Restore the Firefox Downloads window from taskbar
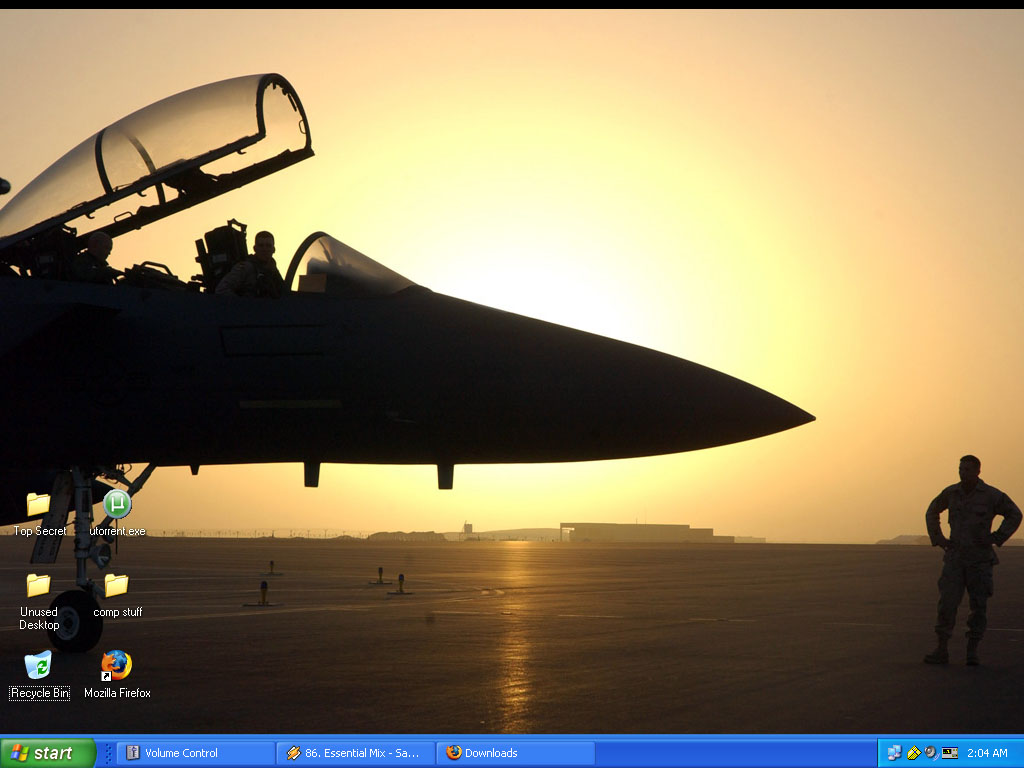 tap(515, 753)
